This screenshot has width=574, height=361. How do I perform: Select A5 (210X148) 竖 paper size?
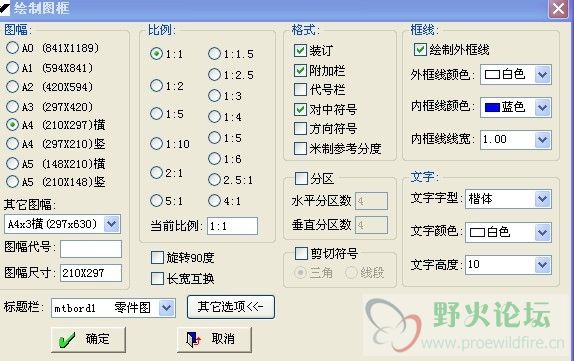[x=12, y=182]
